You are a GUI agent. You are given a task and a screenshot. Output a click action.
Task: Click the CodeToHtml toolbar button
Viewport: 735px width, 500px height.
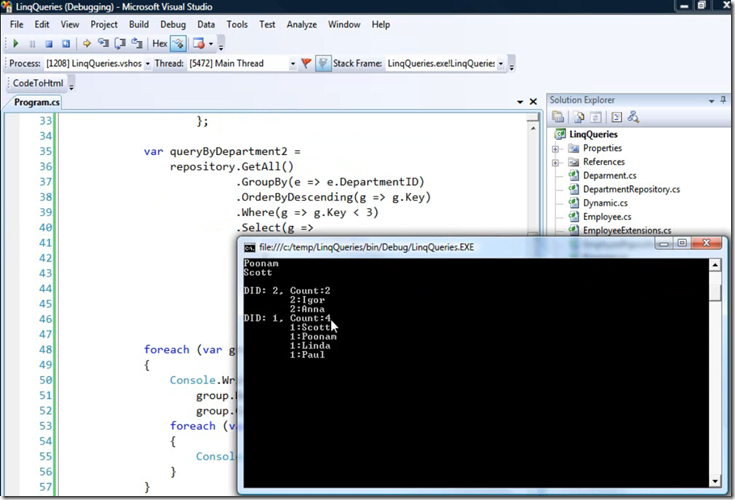tap(38, 83)
